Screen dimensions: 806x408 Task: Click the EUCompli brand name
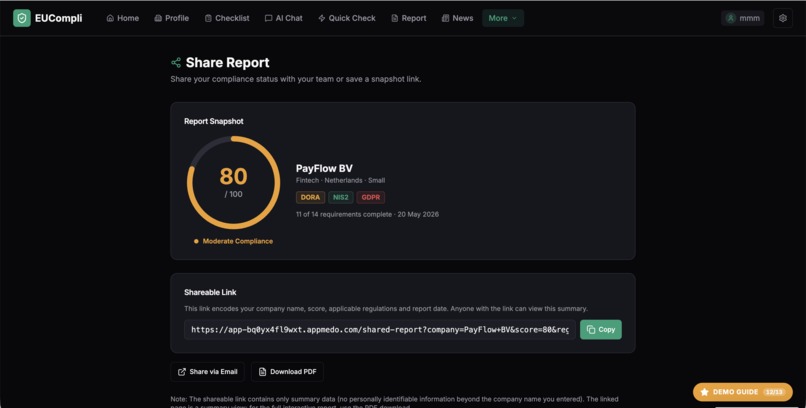coord(59,18)
